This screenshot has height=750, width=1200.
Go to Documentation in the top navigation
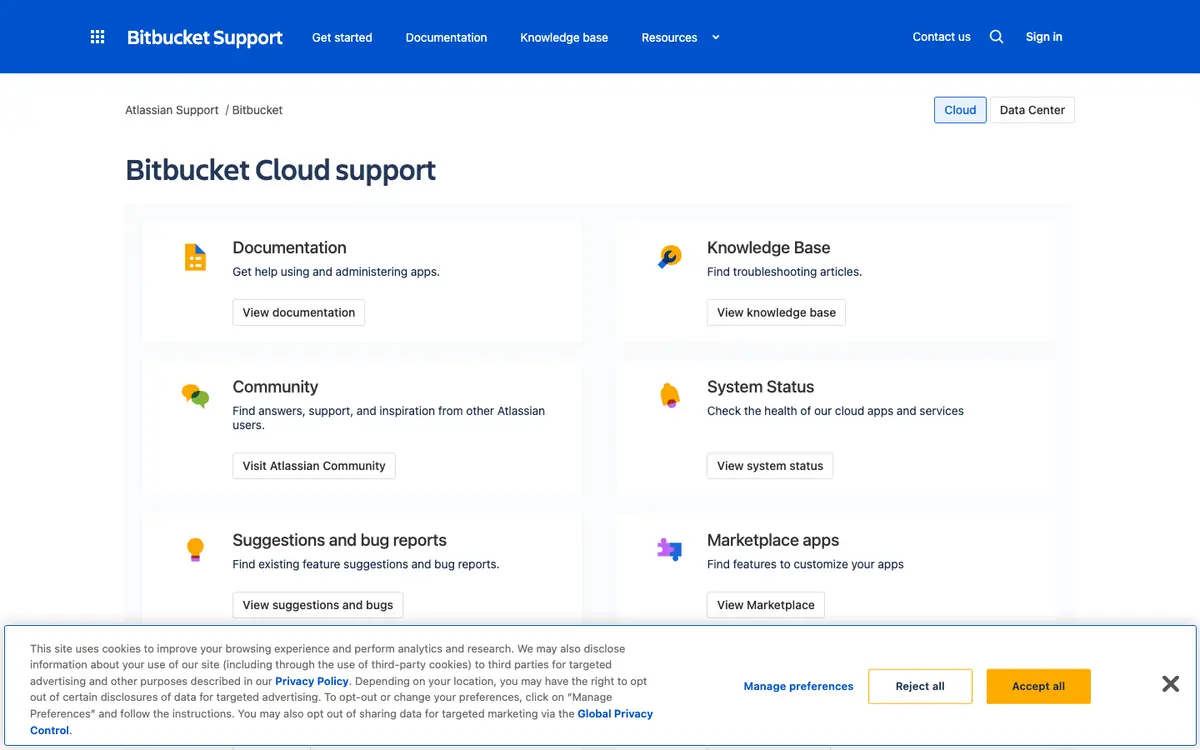[x=446, y=38]
